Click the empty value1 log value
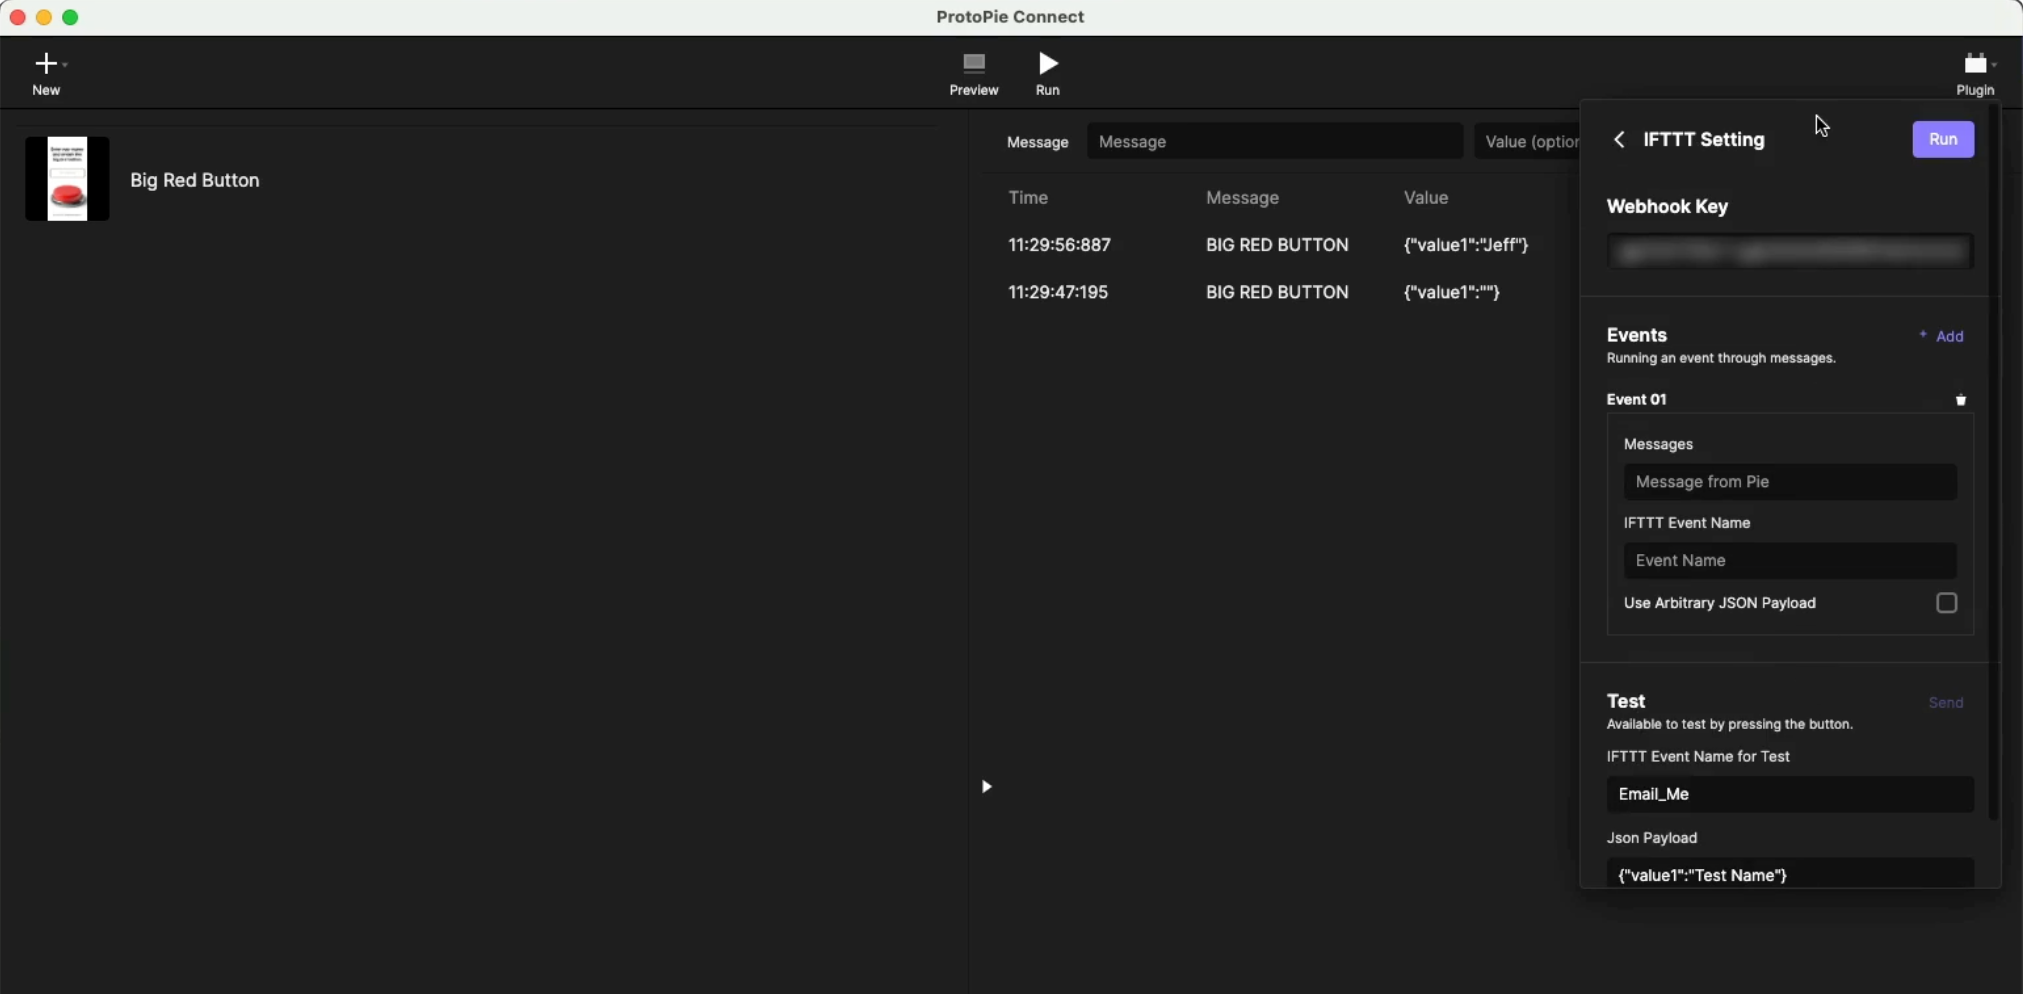The width and height of the screenshot is (2023, 994). (x=1452, y=292)
